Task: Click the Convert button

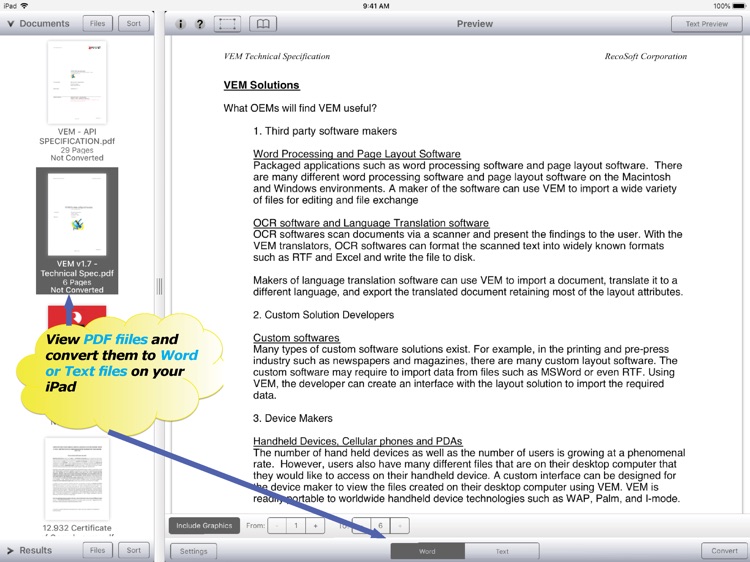Action: pos(724,551)
